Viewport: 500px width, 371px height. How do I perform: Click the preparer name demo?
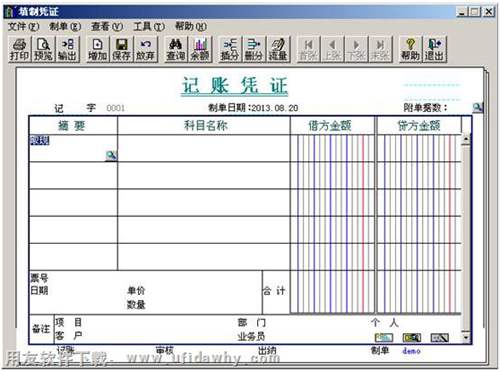(411, 351)
